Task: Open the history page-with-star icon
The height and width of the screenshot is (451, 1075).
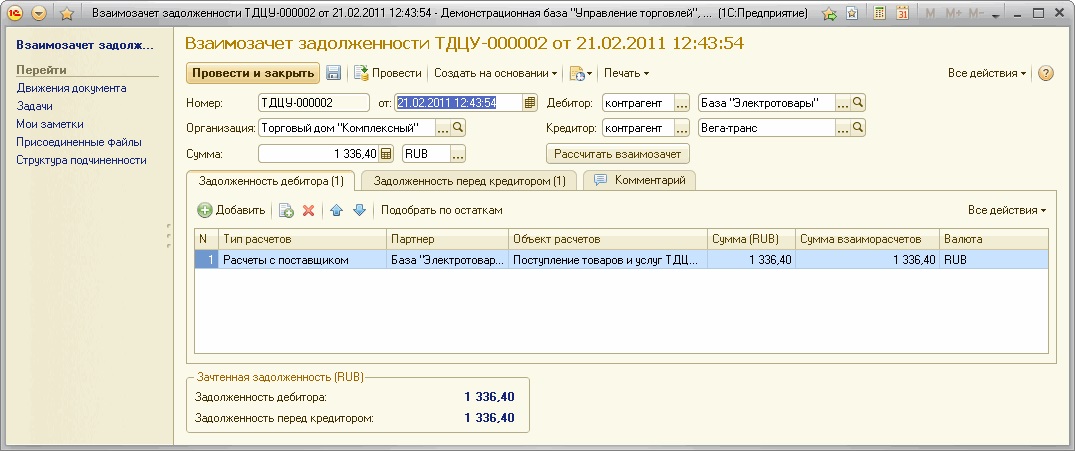Action: pyautogui.click(x=852, y=13)
